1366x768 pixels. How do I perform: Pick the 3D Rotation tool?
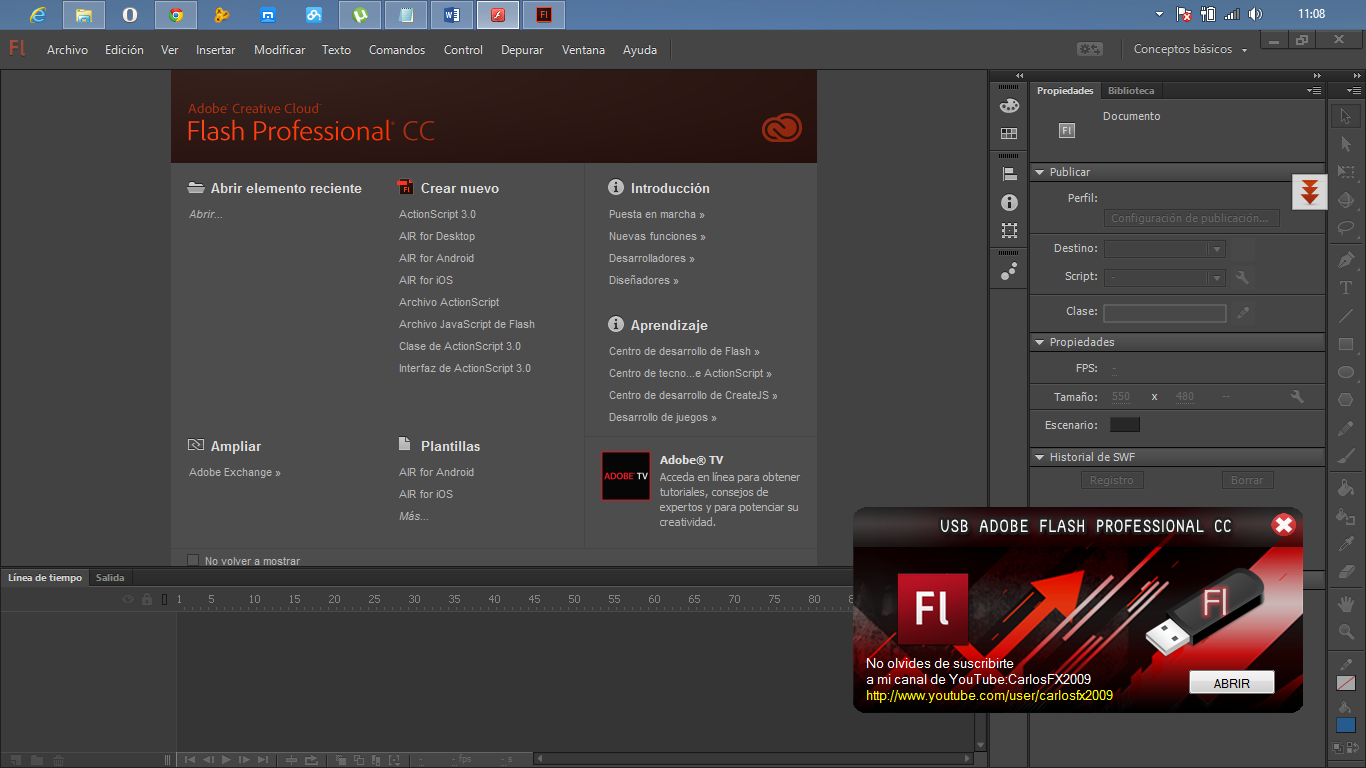(x=1346, y=200)
